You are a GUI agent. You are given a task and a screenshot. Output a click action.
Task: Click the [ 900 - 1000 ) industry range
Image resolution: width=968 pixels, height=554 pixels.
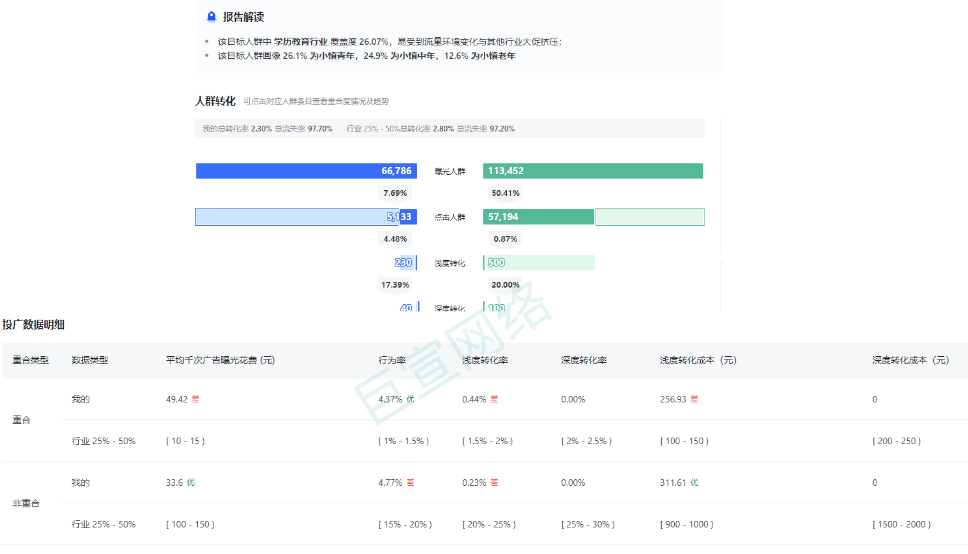[686, 524]
